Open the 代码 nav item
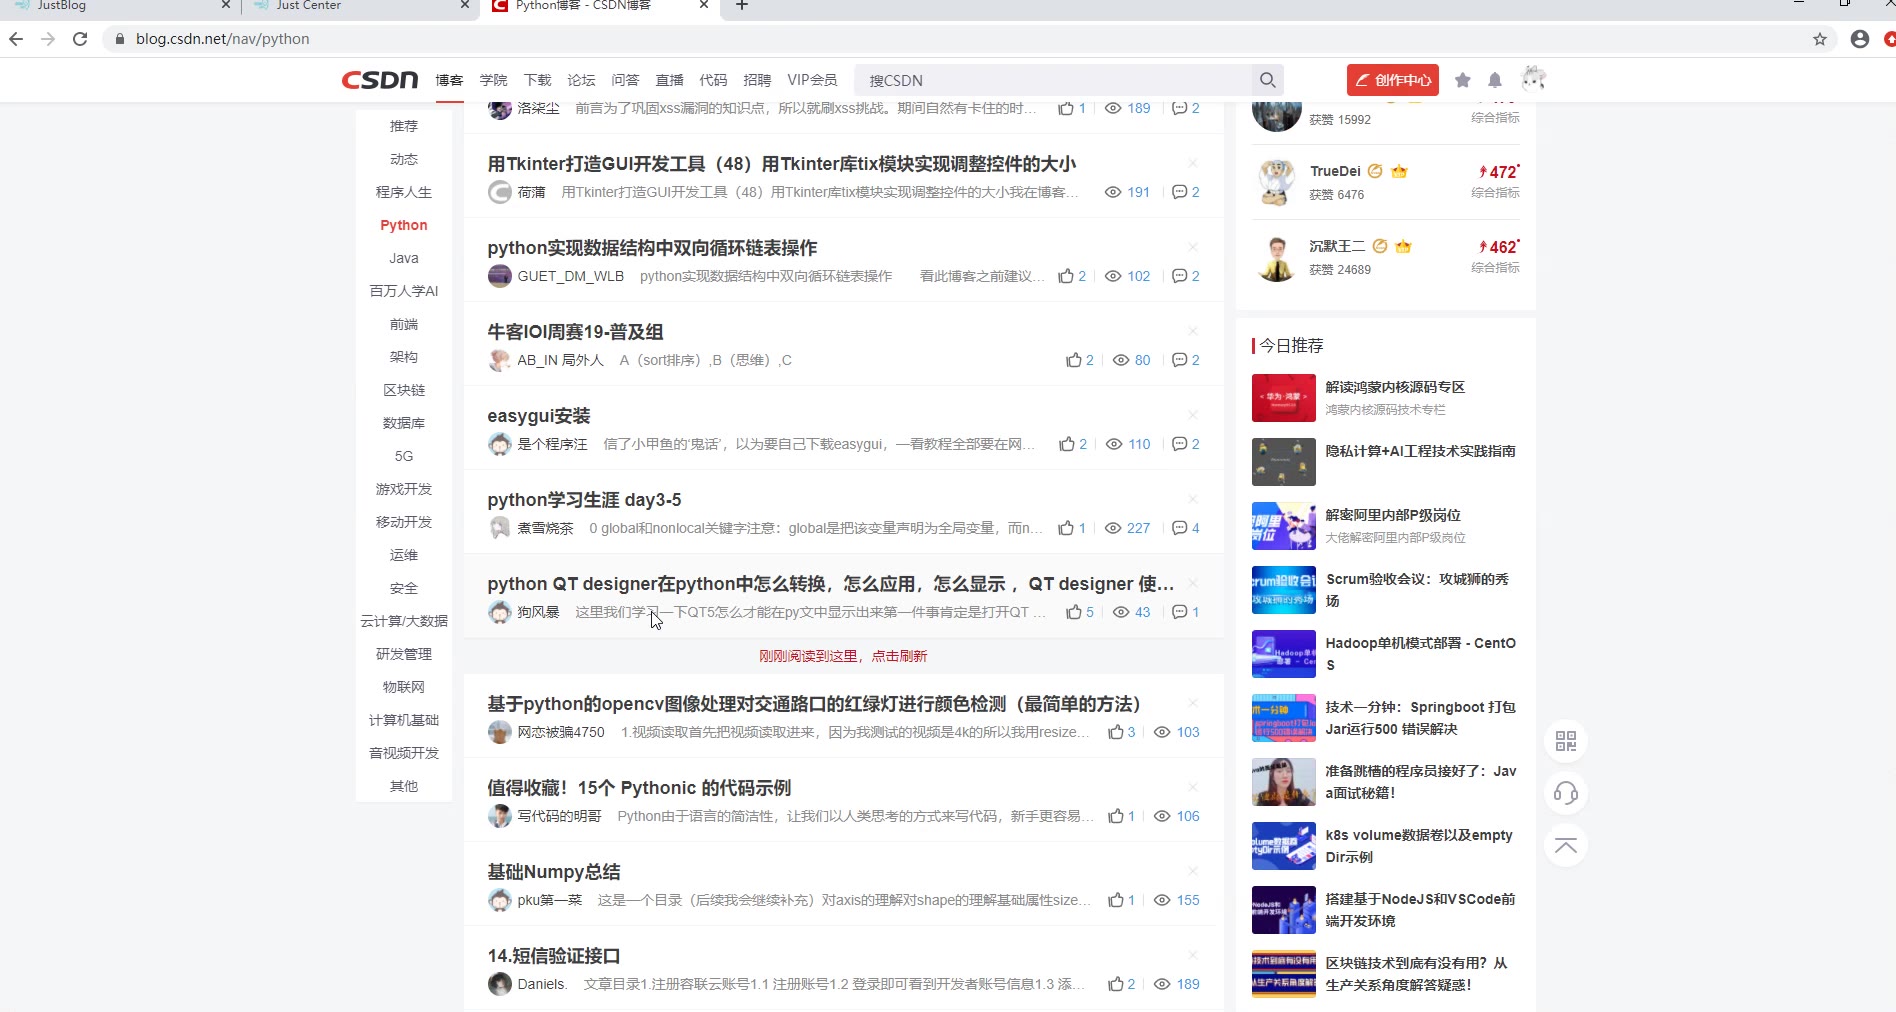The width and height of the screenshot is (1896, 1012). coord(713,80)
